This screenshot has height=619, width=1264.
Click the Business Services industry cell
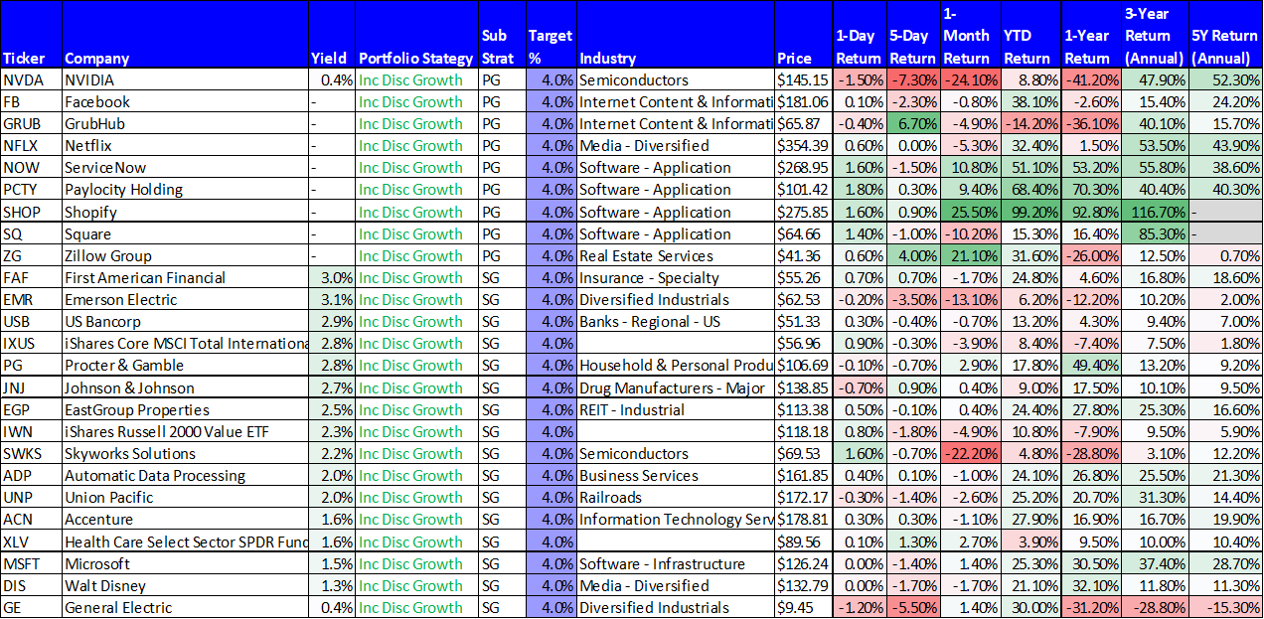(x=675, y=476)
